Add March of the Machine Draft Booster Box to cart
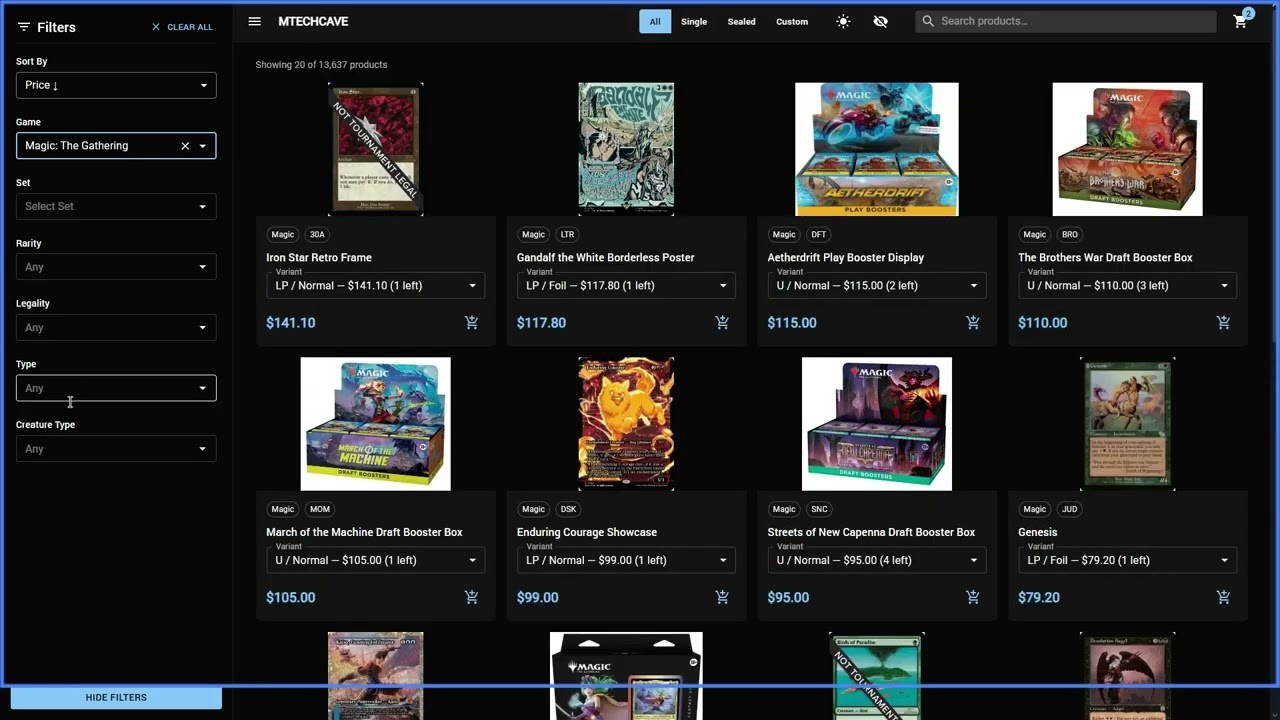Viewport: 1280px width, 720px height. pyautogui.click(x=471, y=597)
